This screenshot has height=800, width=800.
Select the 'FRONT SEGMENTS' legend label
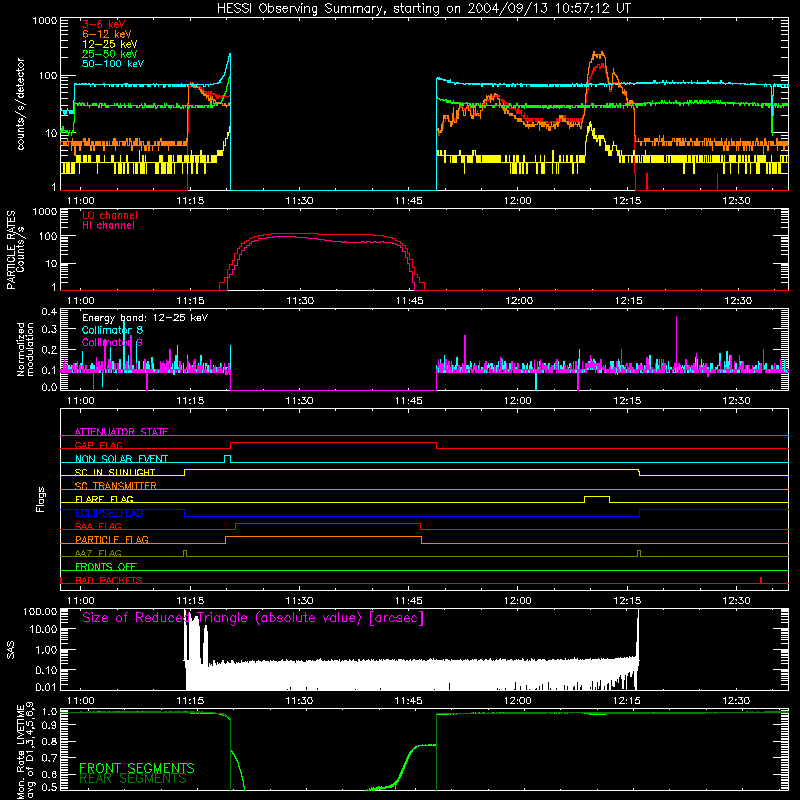click(x=137, y=768)
